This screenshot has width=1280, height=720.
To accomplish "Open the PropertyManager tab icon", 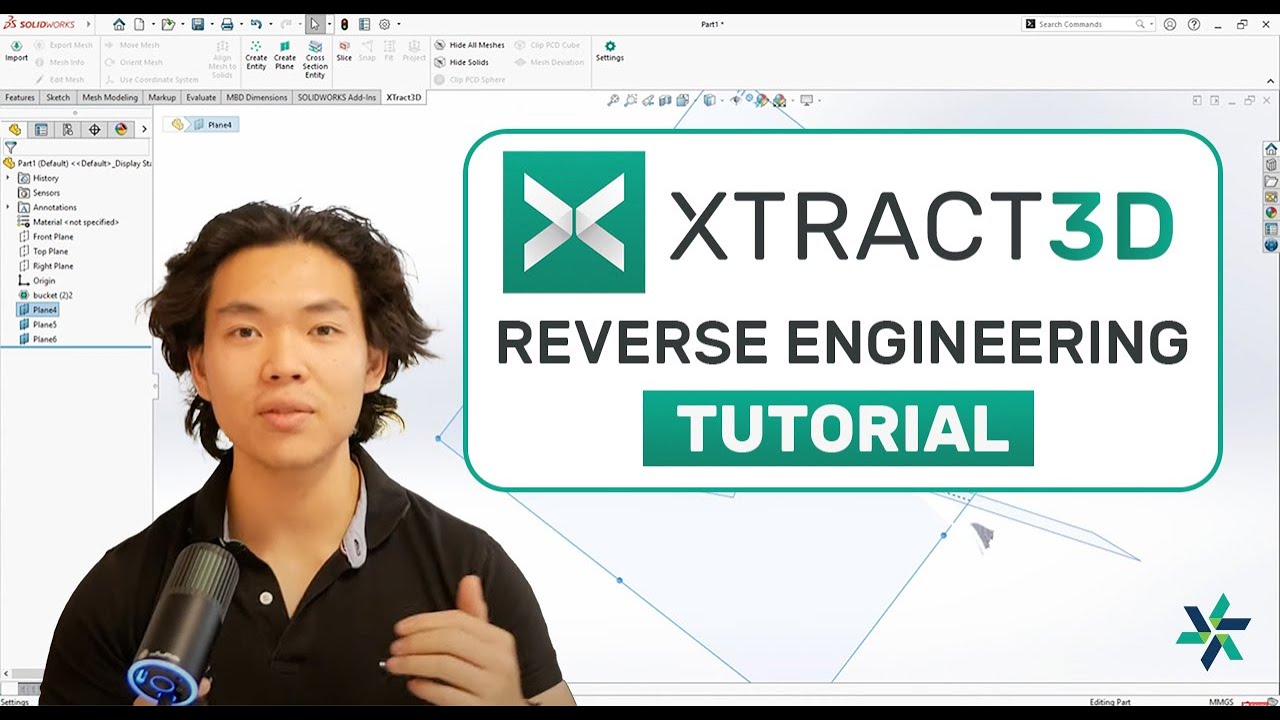I will [41, 129].
